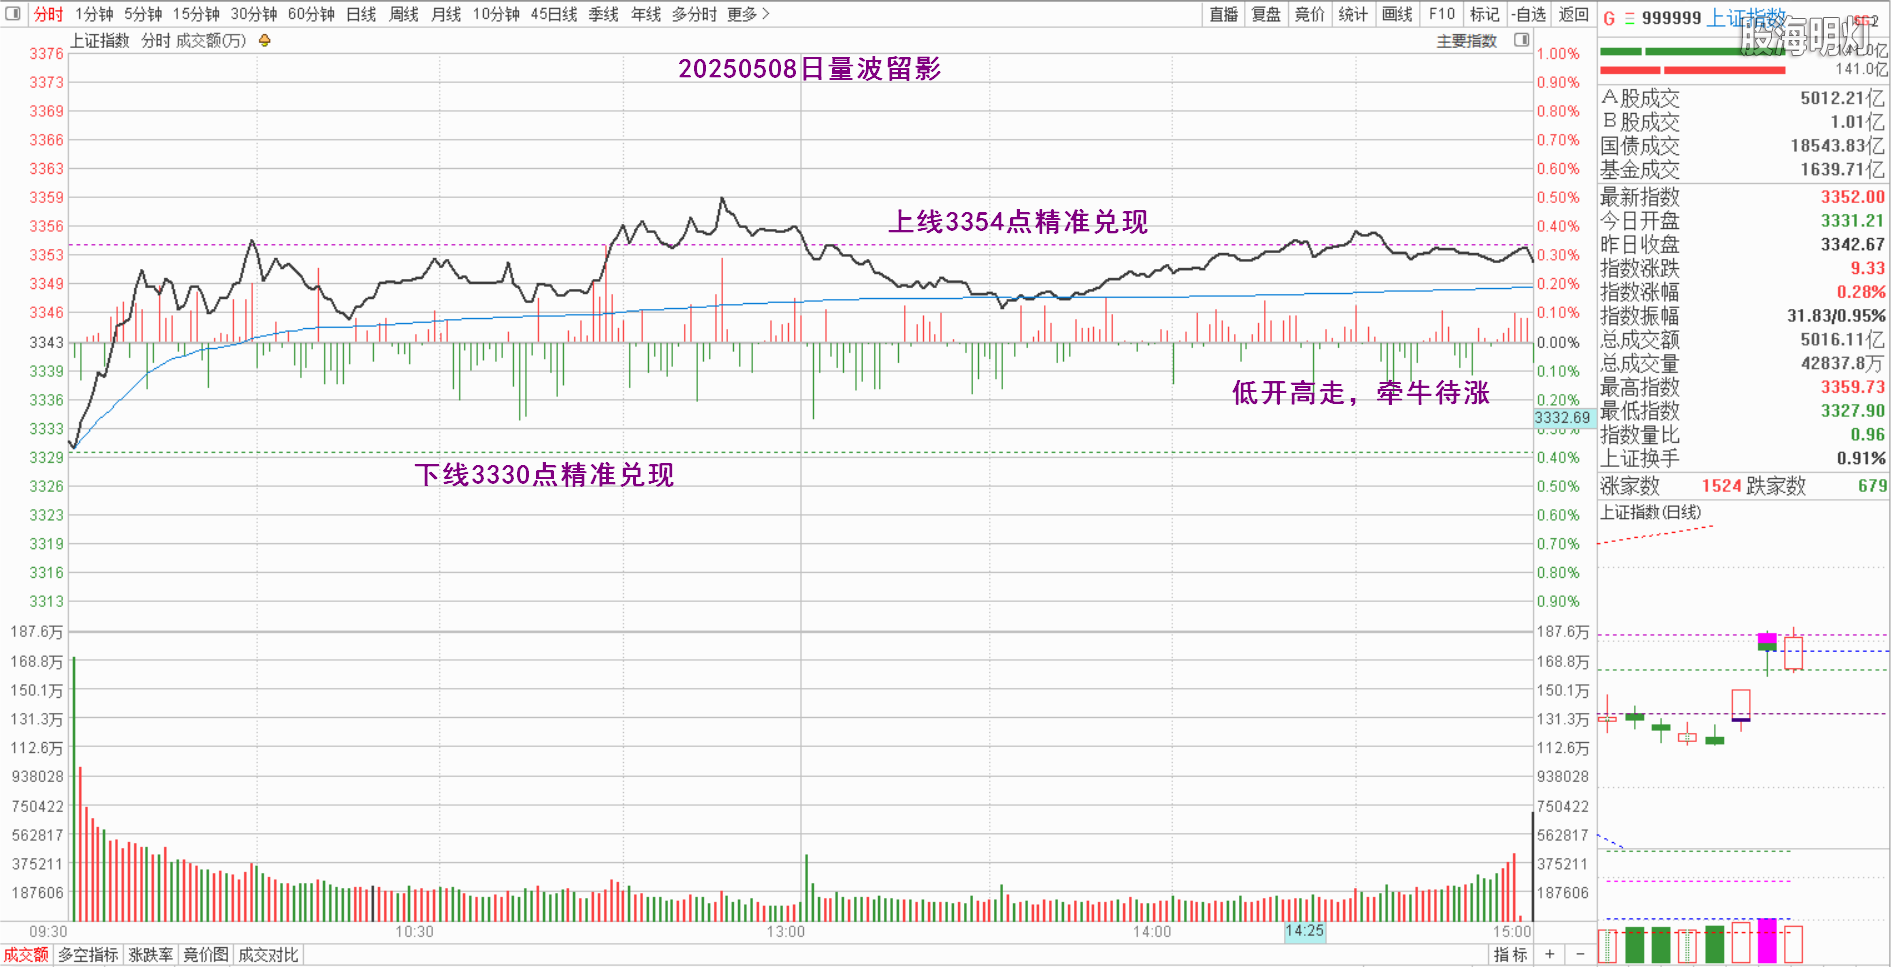The width and height of the screenshot is (1891, 967).
Task: Select the 涨跌率 bottom tab
Action: point(151,955)
